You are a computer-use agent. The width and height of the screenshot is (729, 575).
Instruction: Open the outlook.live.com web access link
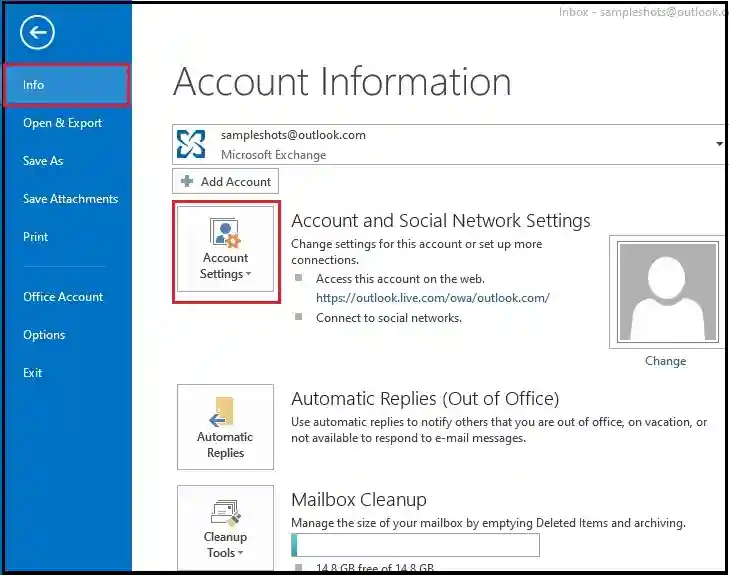click(x=433, y=298)
